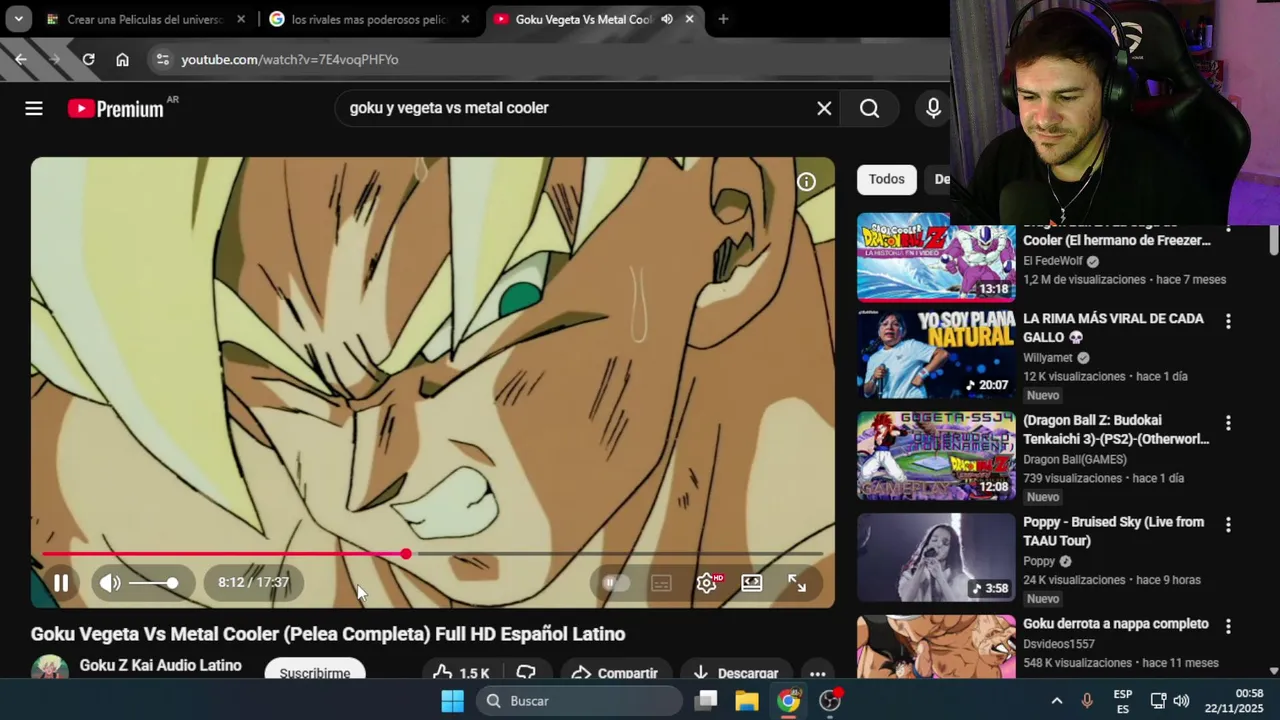Open options menu for Poppy Bruised Sky
The image size is (1280, 720).
tap(1228, 524)
